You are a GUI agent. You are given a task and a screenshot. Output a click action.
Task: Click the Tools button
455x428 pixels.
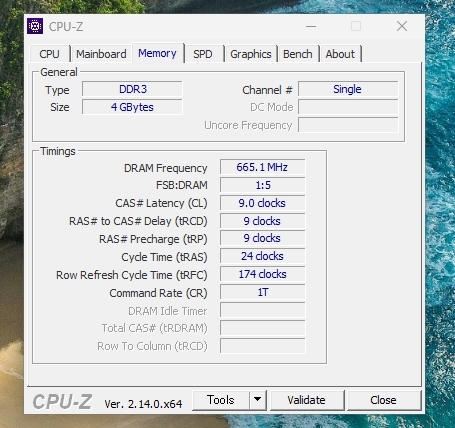click(221, 400)
